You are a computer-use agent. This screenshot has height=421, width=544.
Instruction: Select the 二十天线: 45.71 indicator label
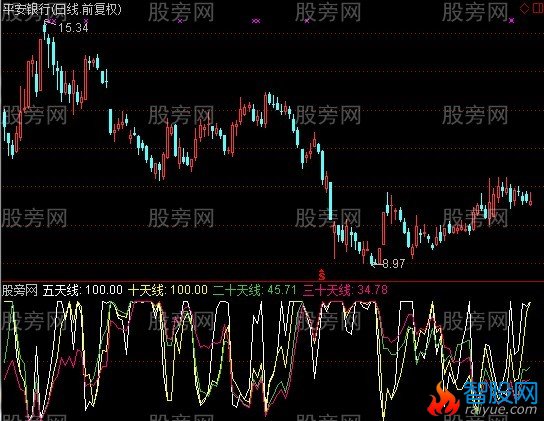click(254, 290)
